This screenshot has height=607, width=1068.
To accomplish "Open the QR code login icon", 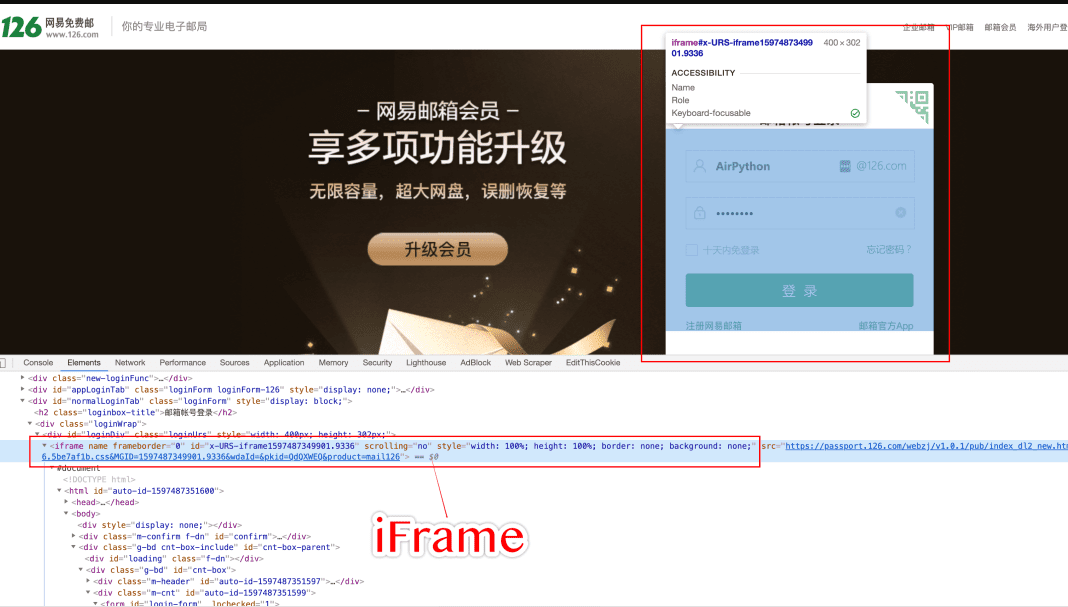I will pos(911,106).
